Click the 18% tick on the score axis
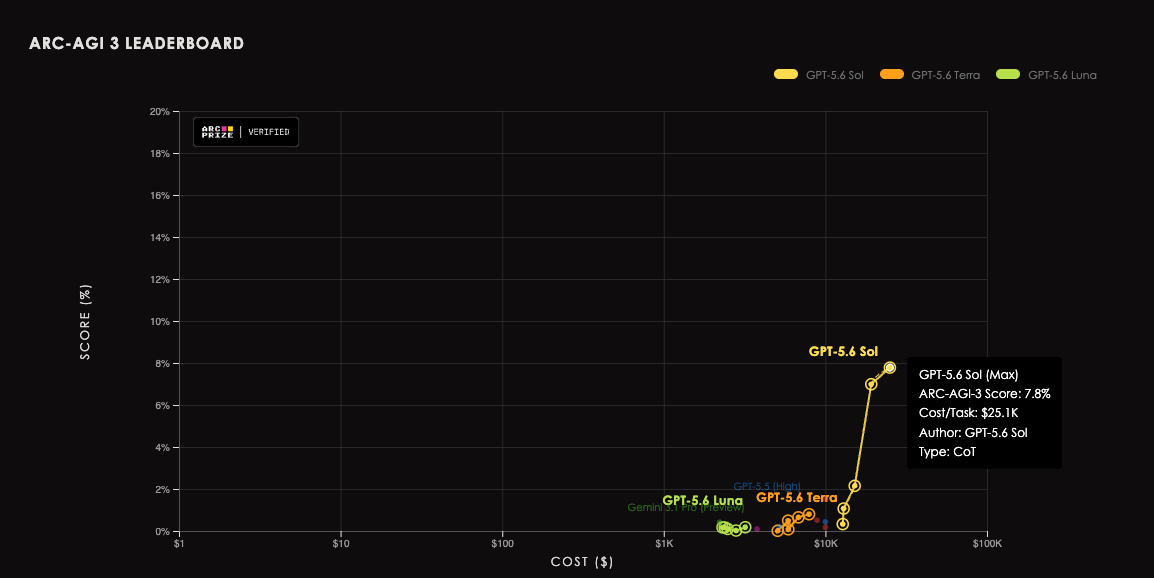The height and width of the screenshot is (578, 1154). coord(160,154)
